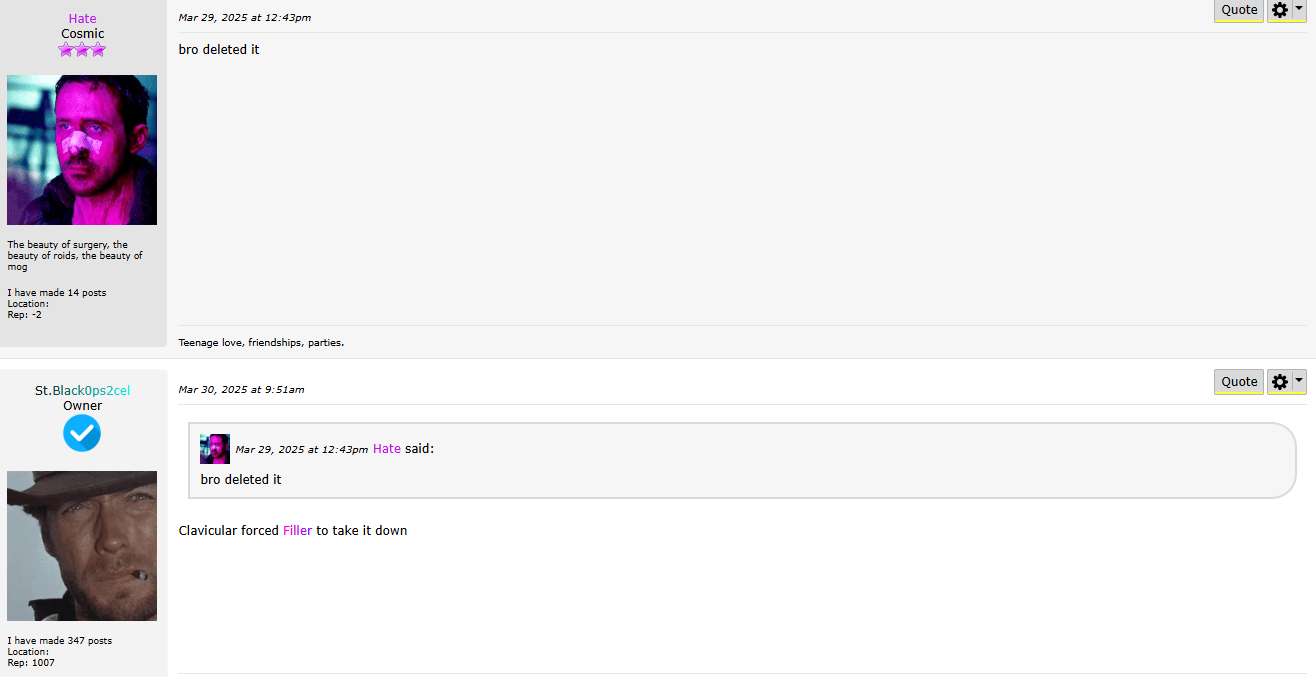Click 'Owner' title under St.Black0ps2cel
Screen dimensions: 1316x677
click(83, 406)
